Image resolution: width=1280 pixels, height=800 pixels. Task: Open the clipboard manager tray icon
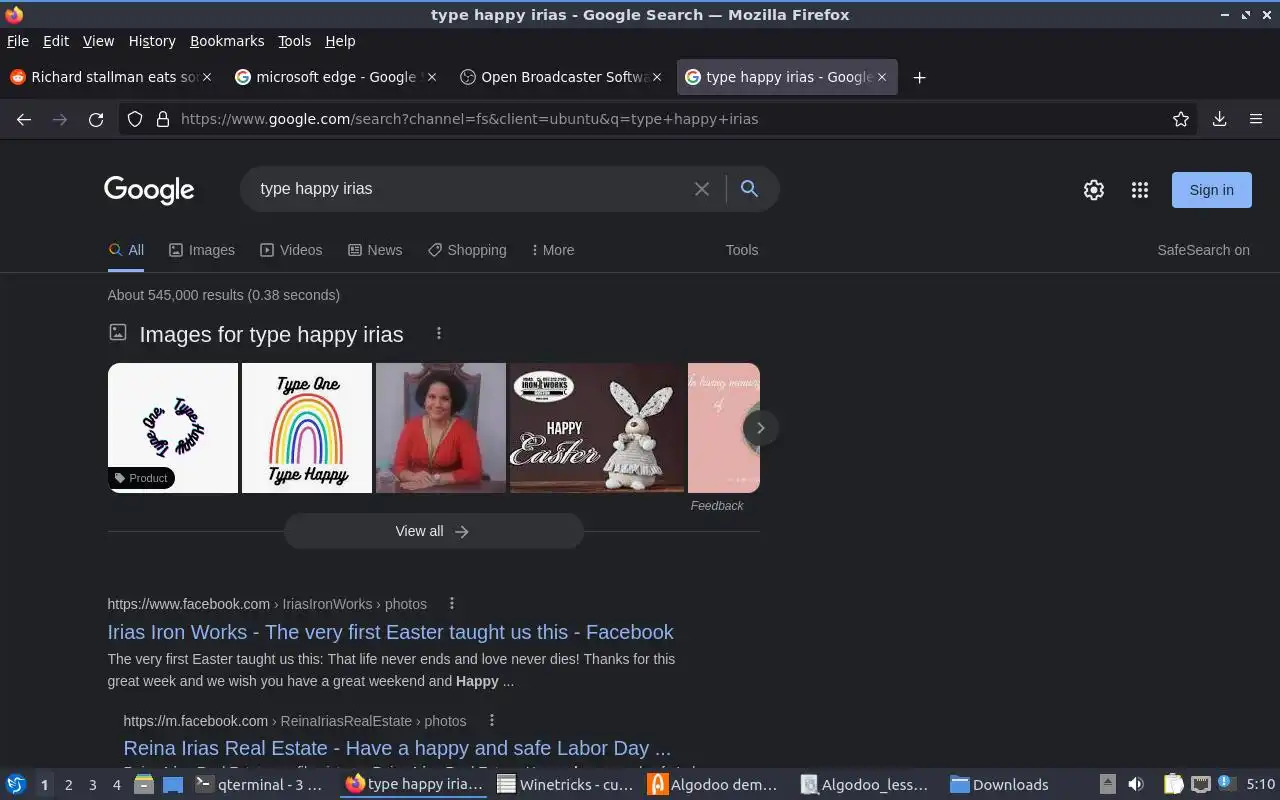pyautogui.click(x=1174, y=785)
